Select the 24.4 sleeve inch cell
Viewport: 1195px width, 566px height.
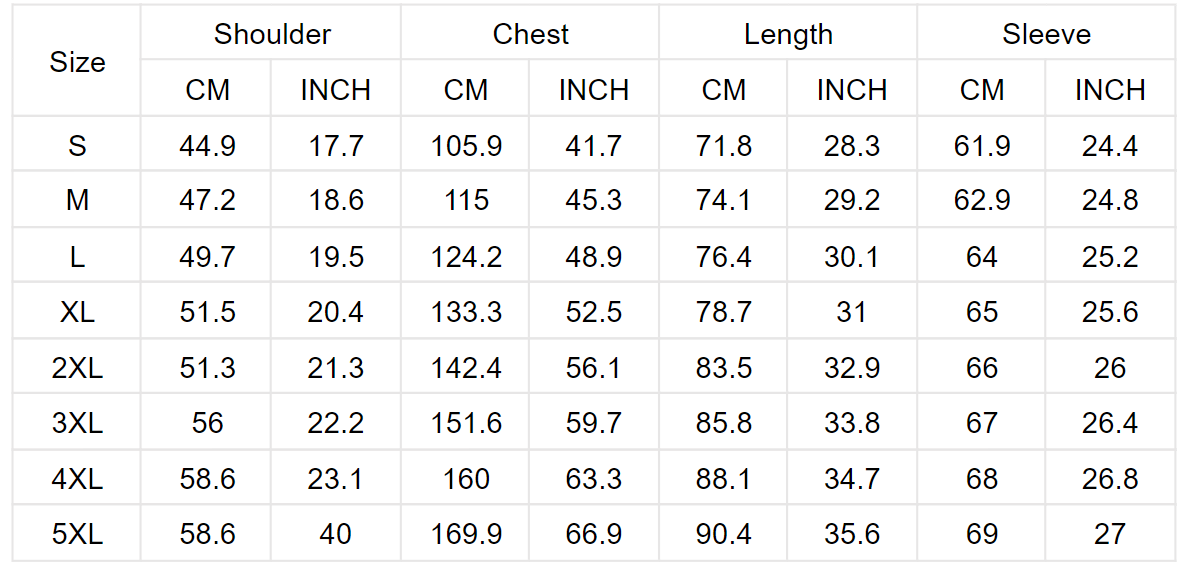point(1110,145)
